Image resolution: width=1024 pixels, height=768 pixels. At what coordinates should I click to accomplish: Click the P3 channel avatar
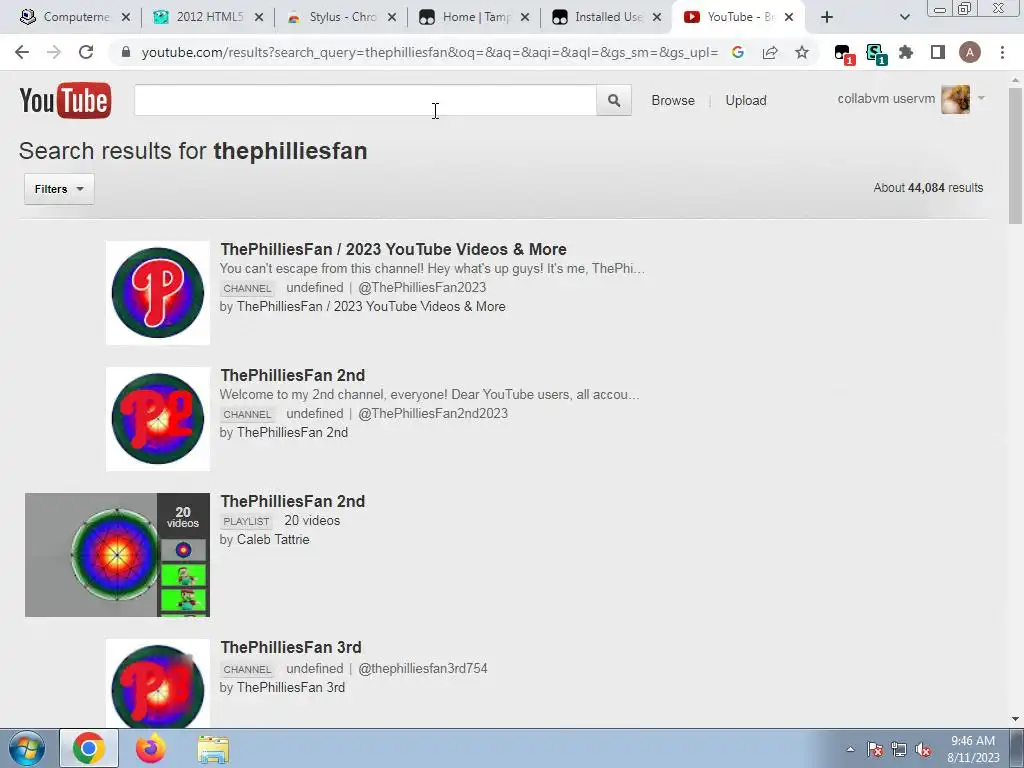[x=158, y=683]
